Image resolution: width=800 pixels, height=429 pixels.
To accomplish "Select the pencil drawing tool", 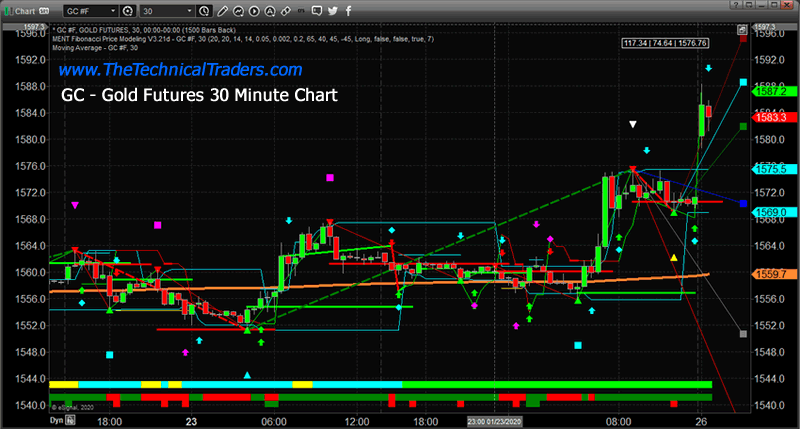I will pyautogui.click(x=224, y=8).
